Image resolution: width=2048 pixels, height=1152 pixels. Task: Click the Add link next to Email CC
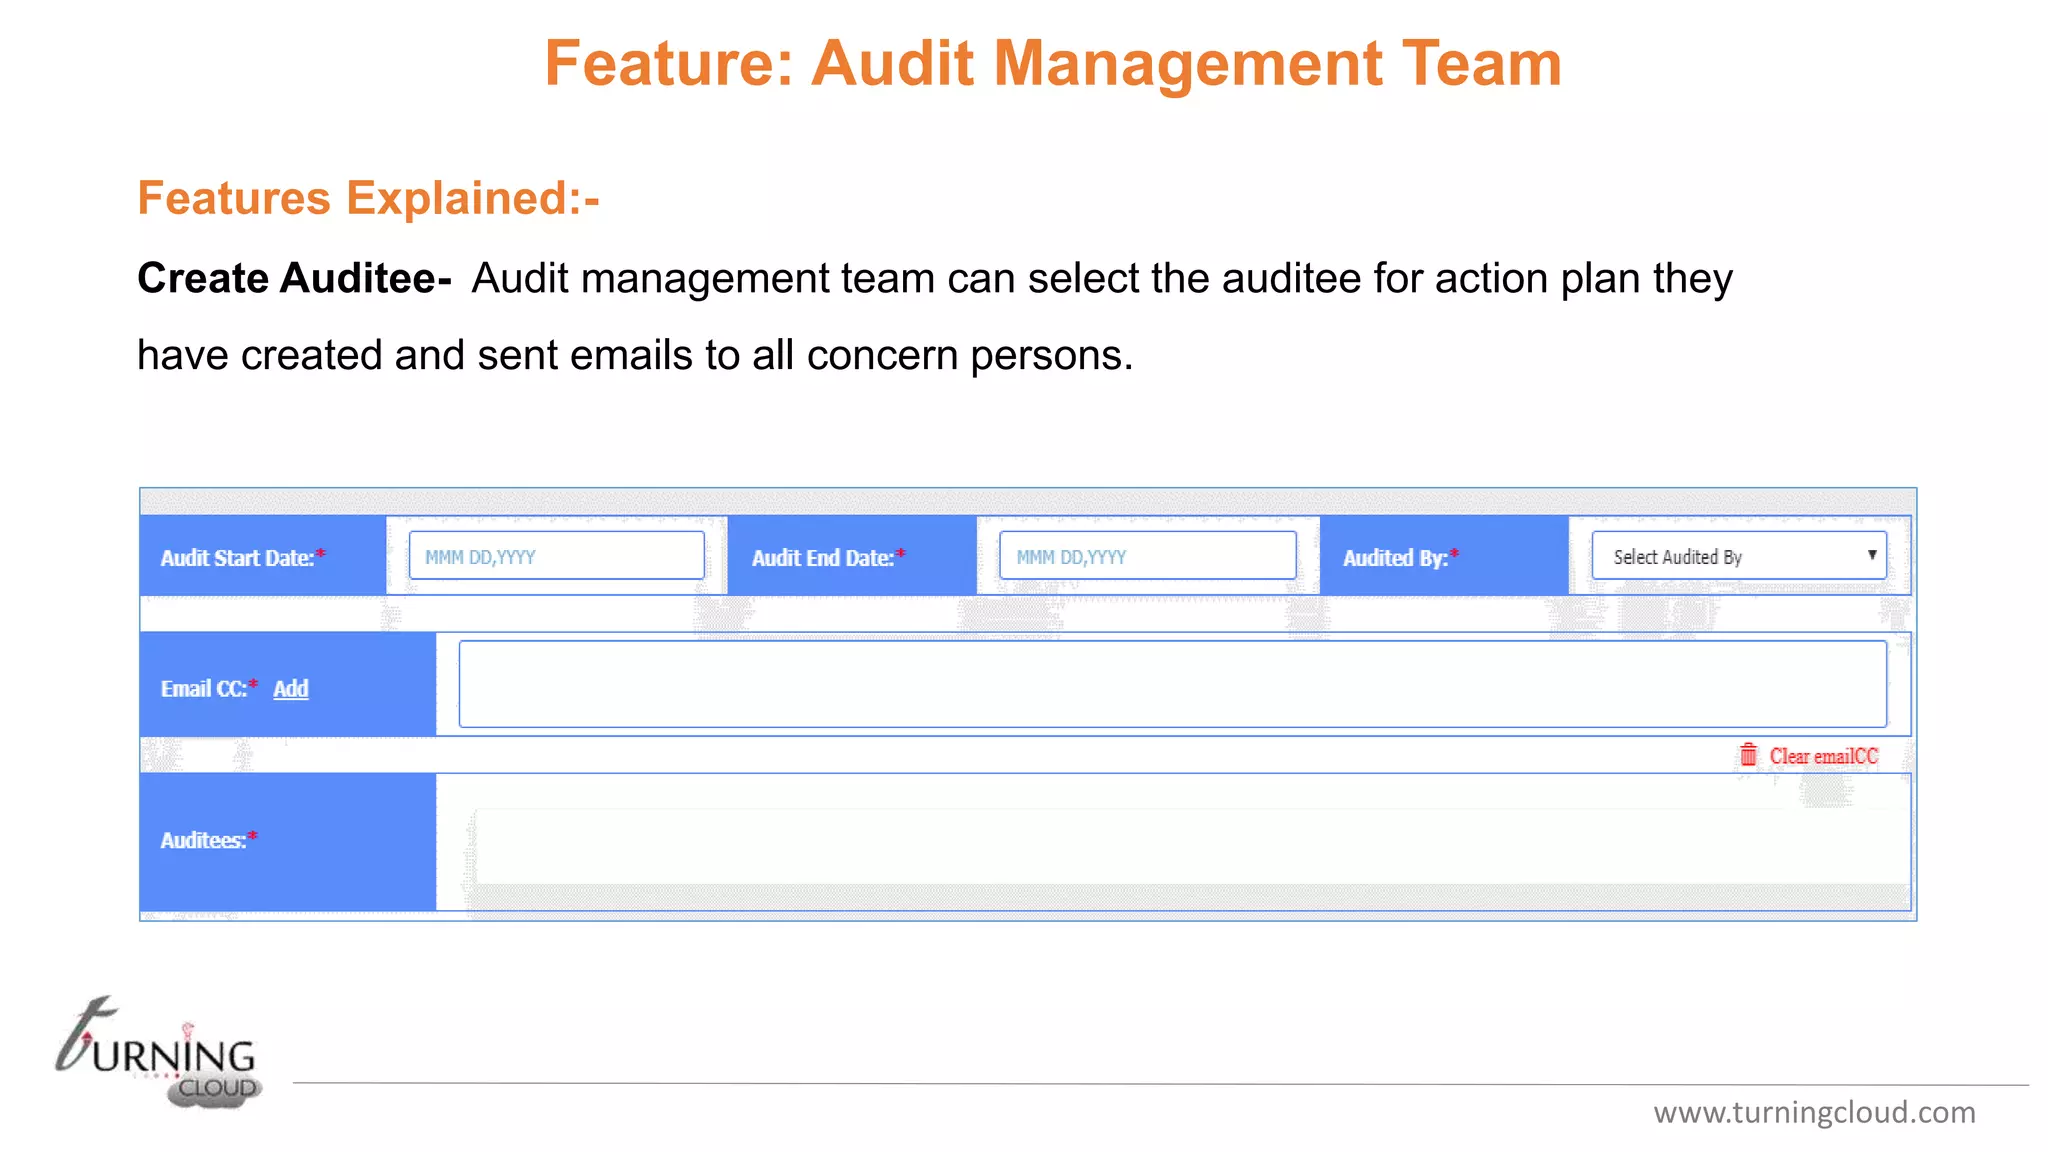291,688
